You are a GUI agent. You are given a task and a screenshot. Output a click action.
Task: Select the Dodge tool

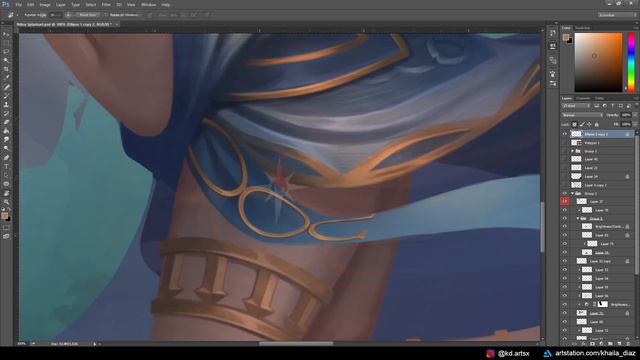pos(6,149)
